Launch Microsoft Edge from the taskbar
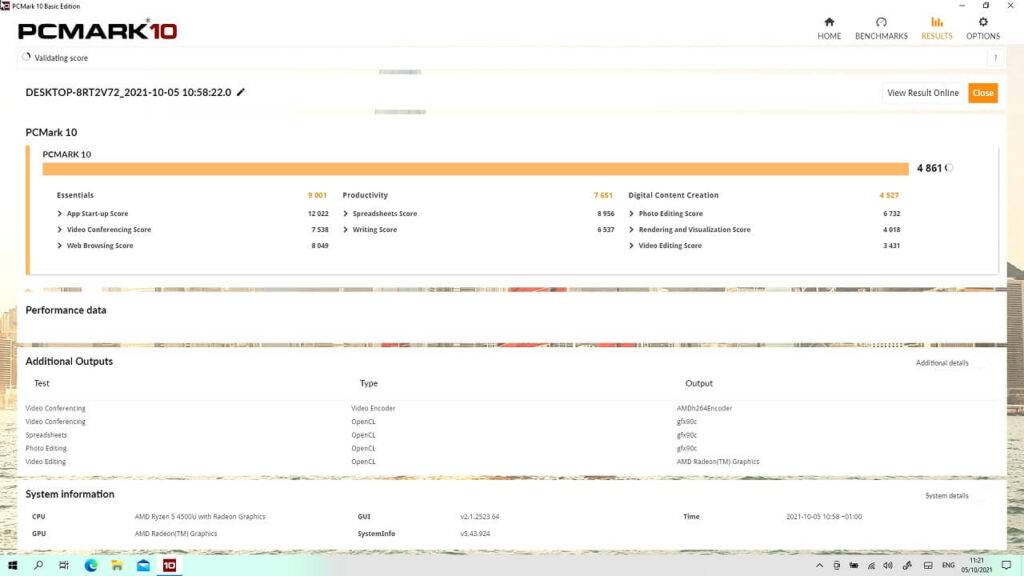1024x576 pixels. click(x=91, y=565)
